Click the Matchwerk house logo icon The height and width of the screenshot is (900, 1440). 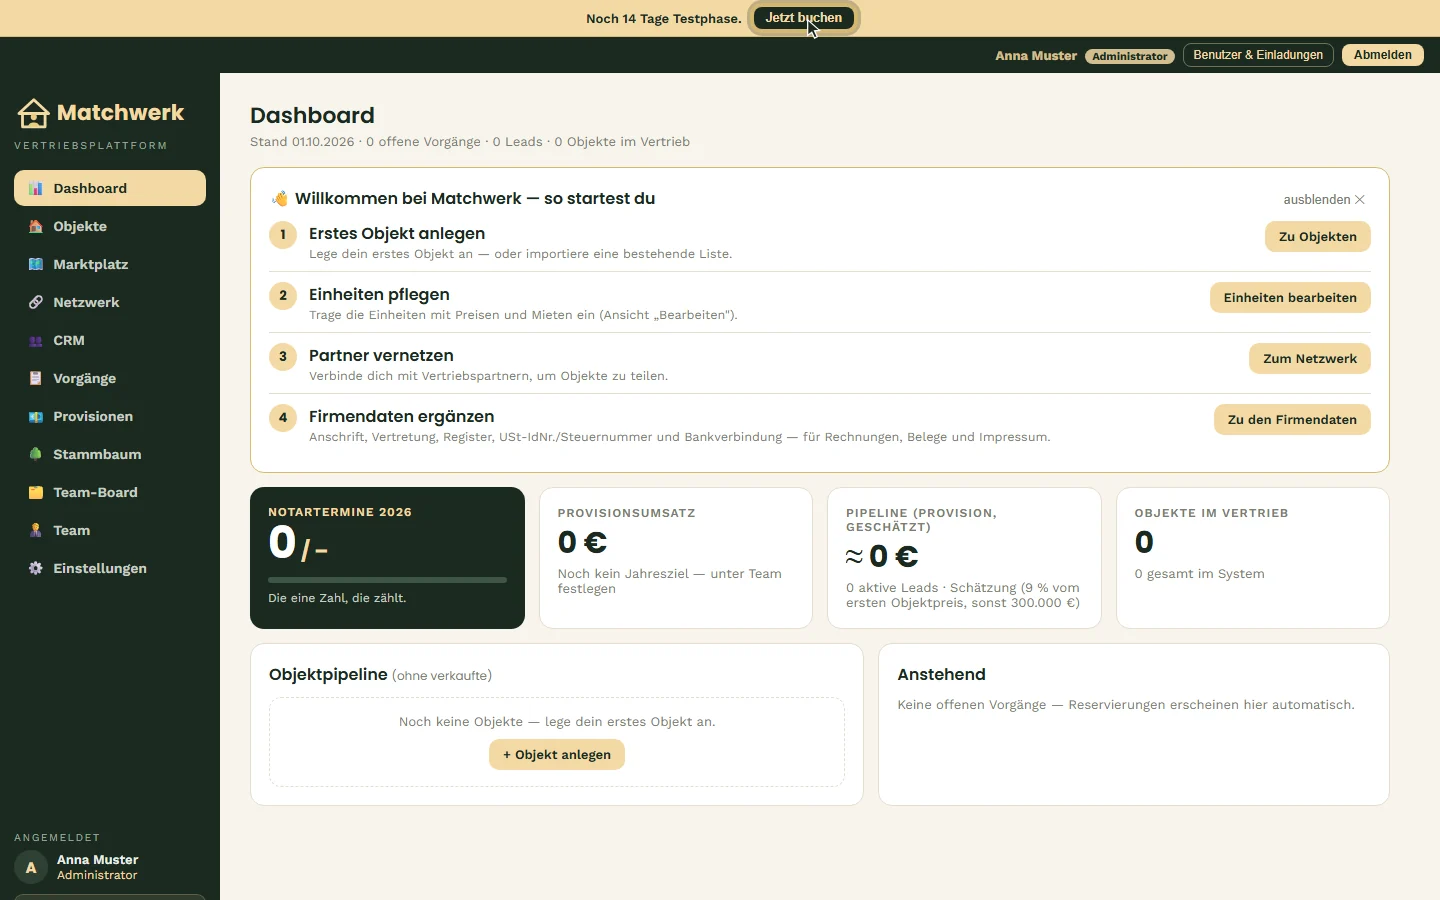click(x=33, y=114)
